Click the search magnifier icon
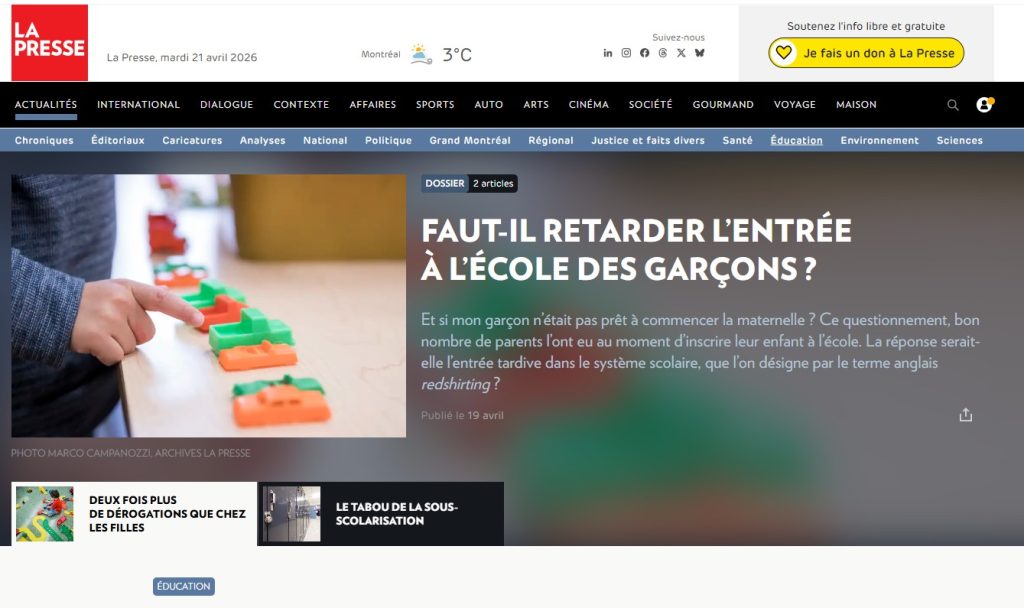1024x608 pixels. (953, 104)
